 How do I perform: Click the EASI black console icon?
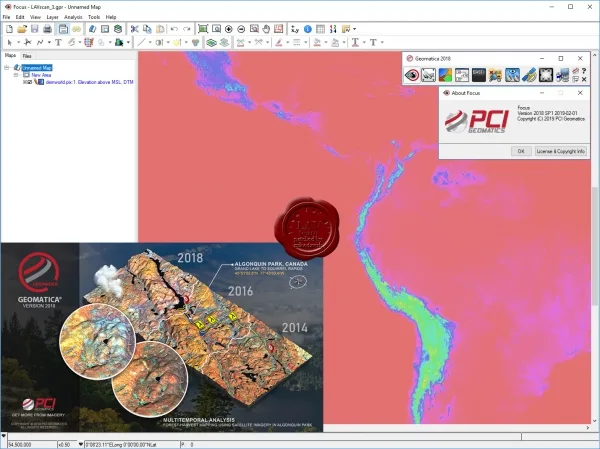pos(479,75)
